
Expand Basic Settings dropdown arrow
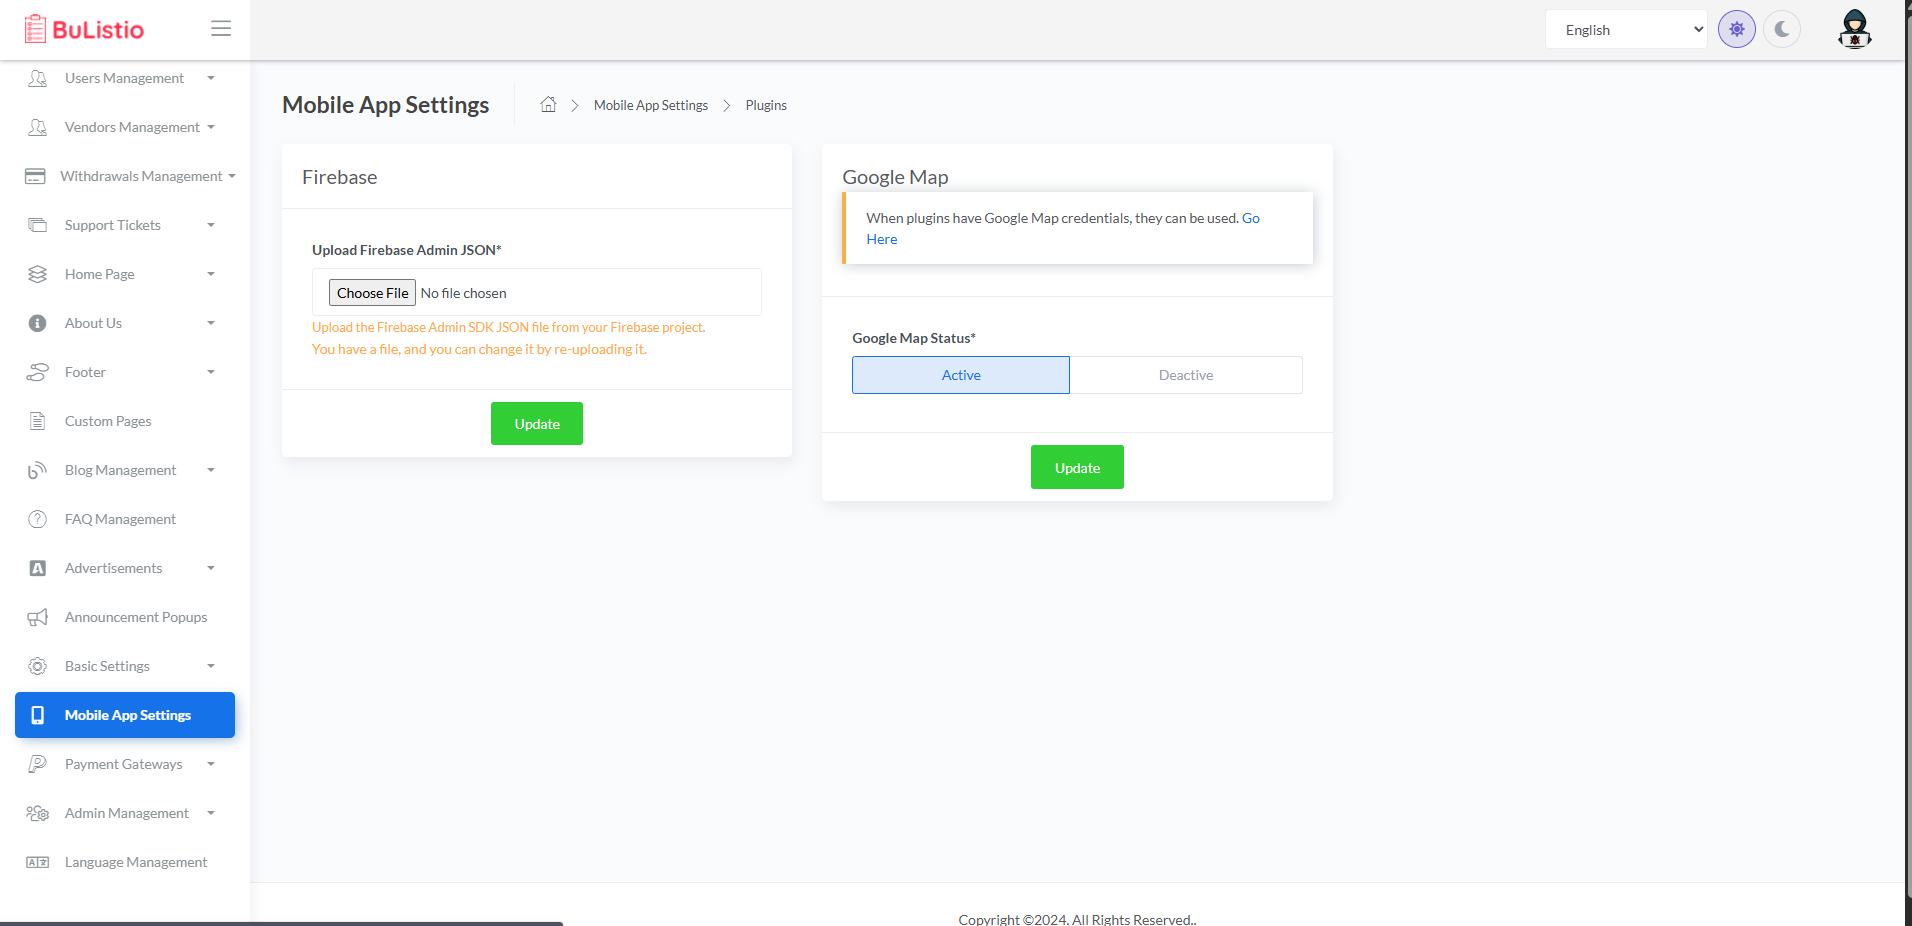[x=211, y=666]
